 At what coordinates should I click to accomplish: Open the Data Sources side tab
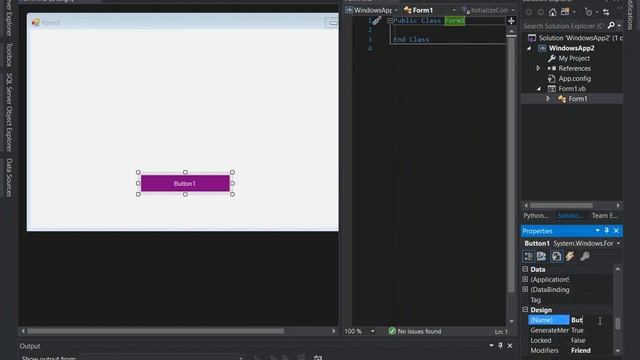(x=9, y=178)
